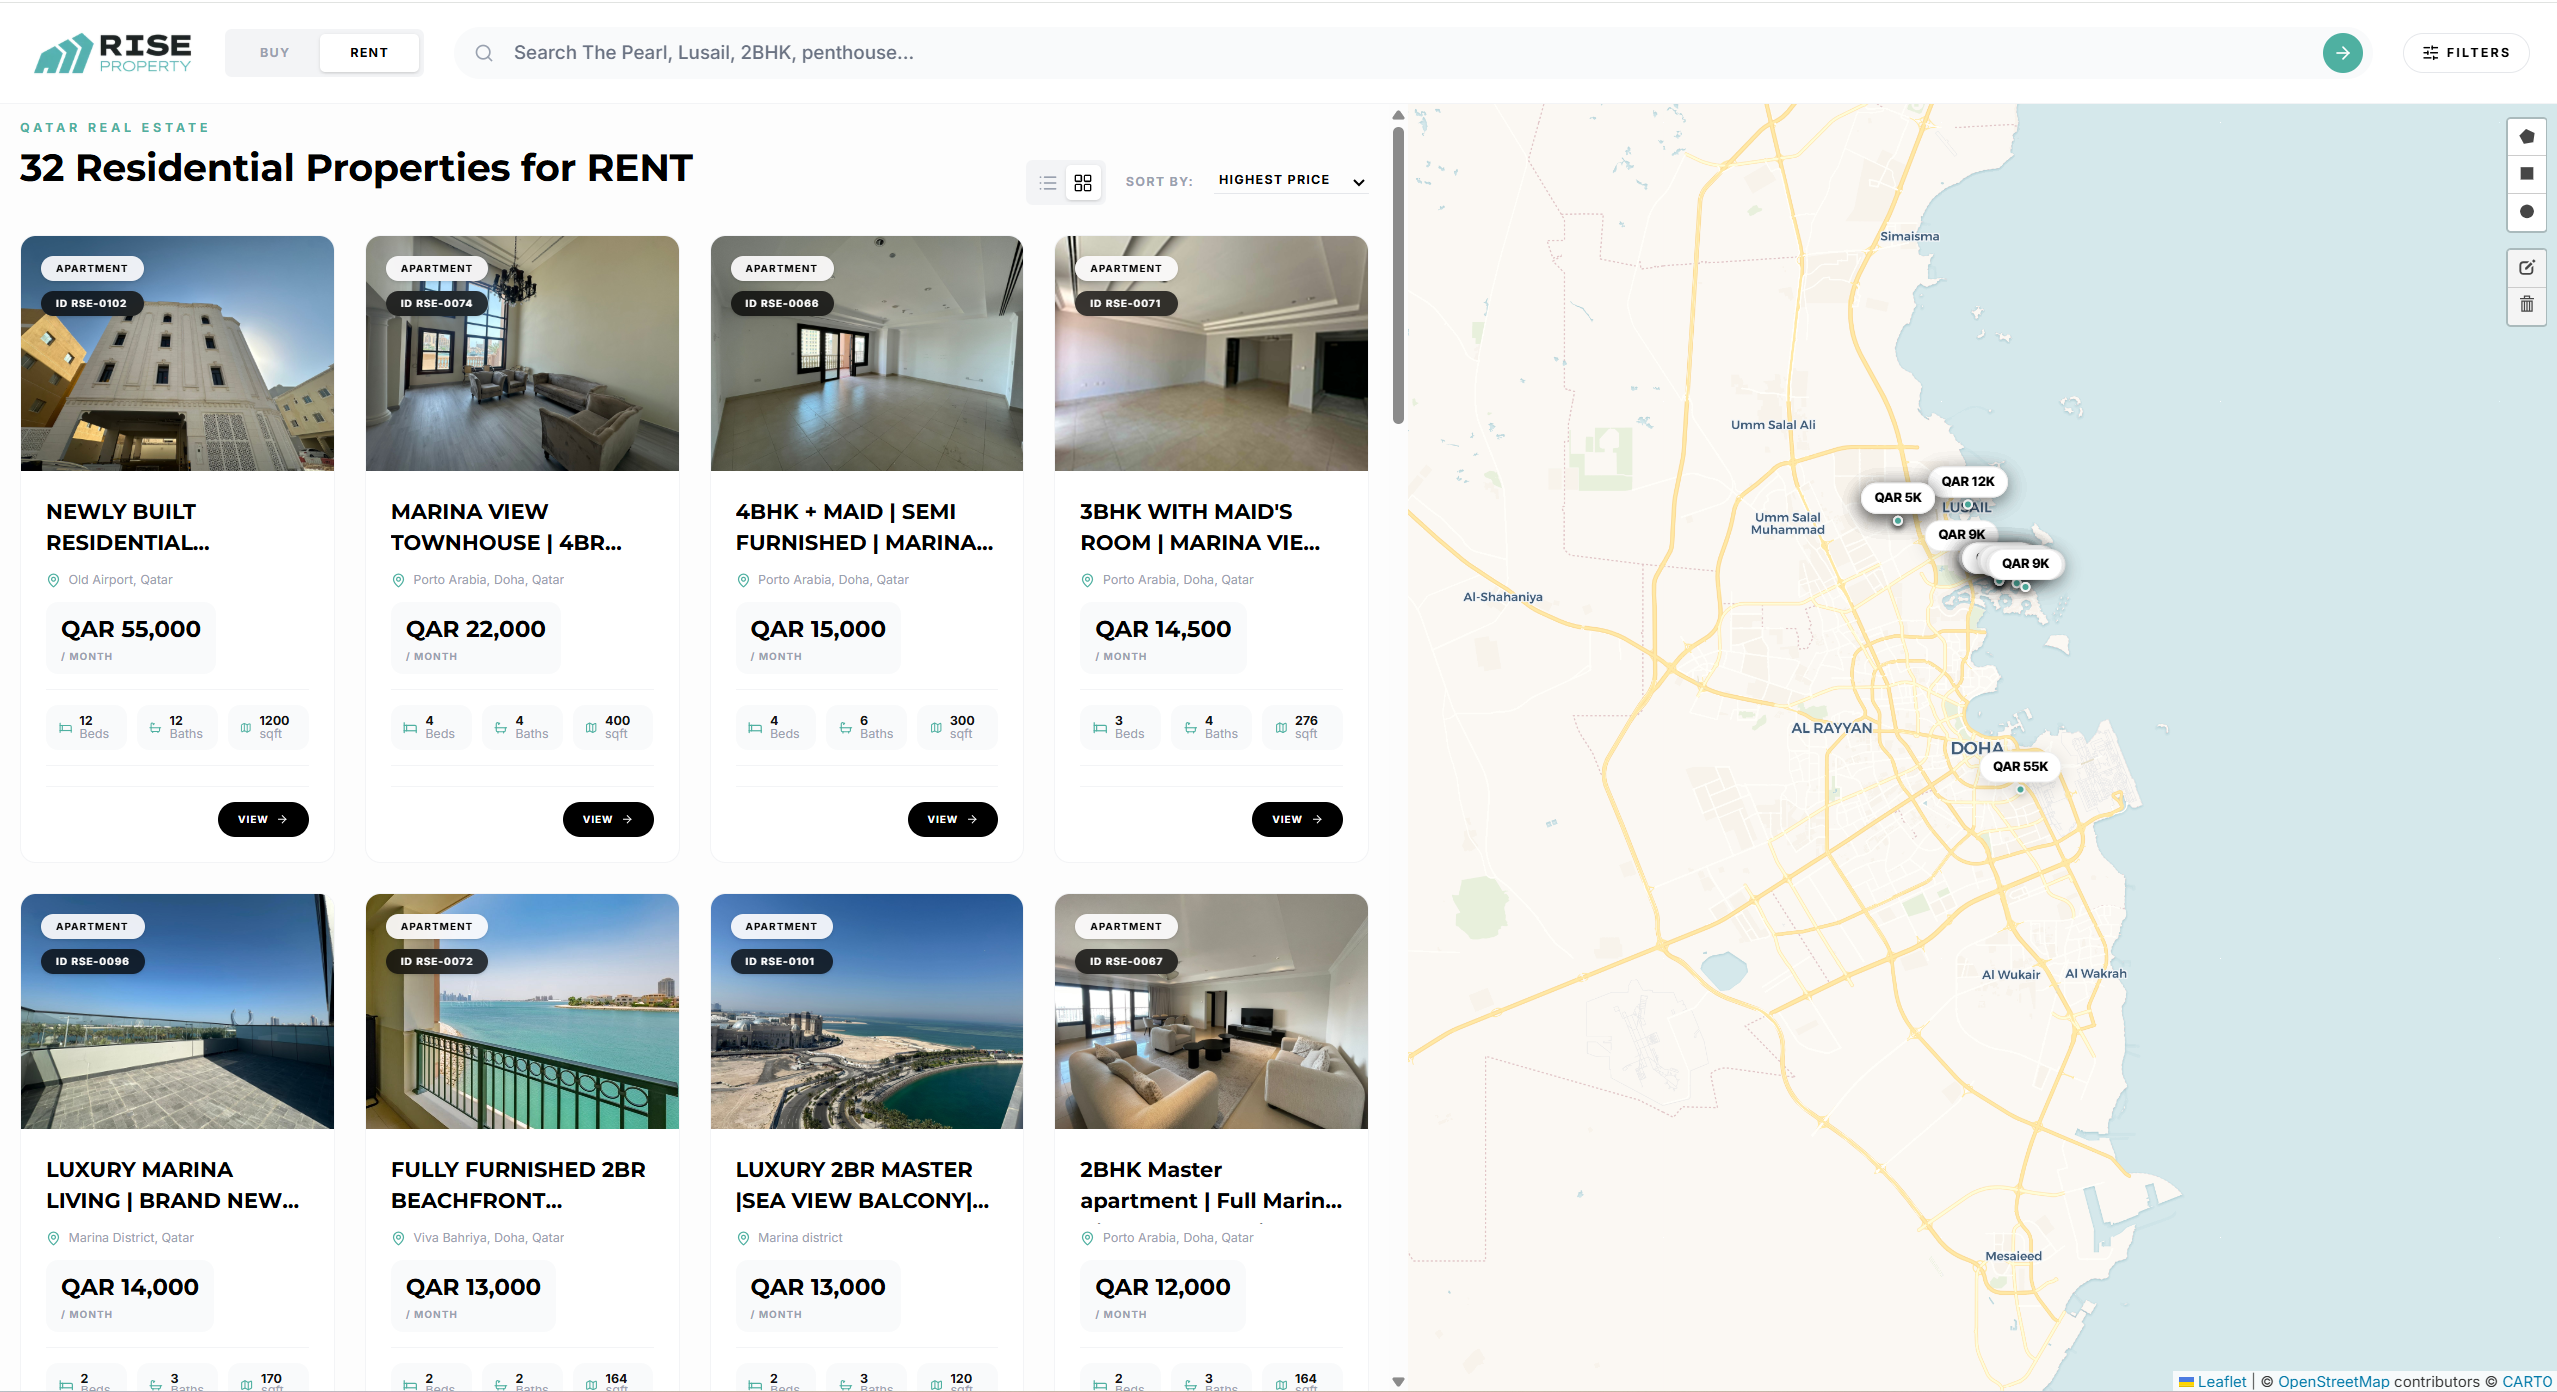2557x1392 pixels.
Task: Click scrollbar down arrow of listings
Action: tap(1398, 1381)
